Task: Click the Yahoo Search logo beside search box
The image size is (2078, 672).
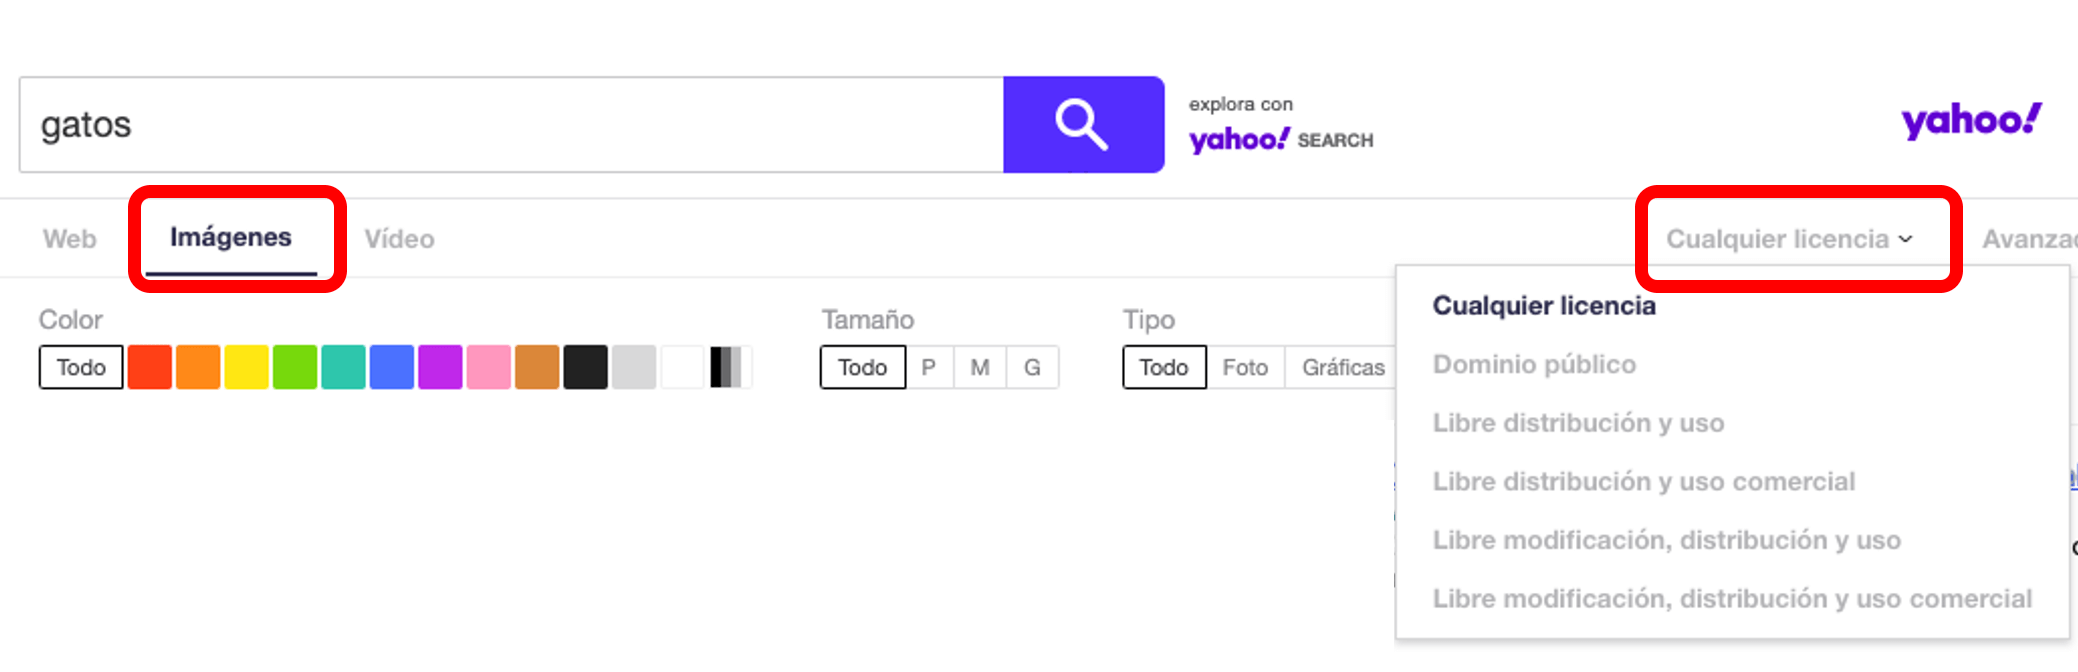Action: coord(1280,139)
